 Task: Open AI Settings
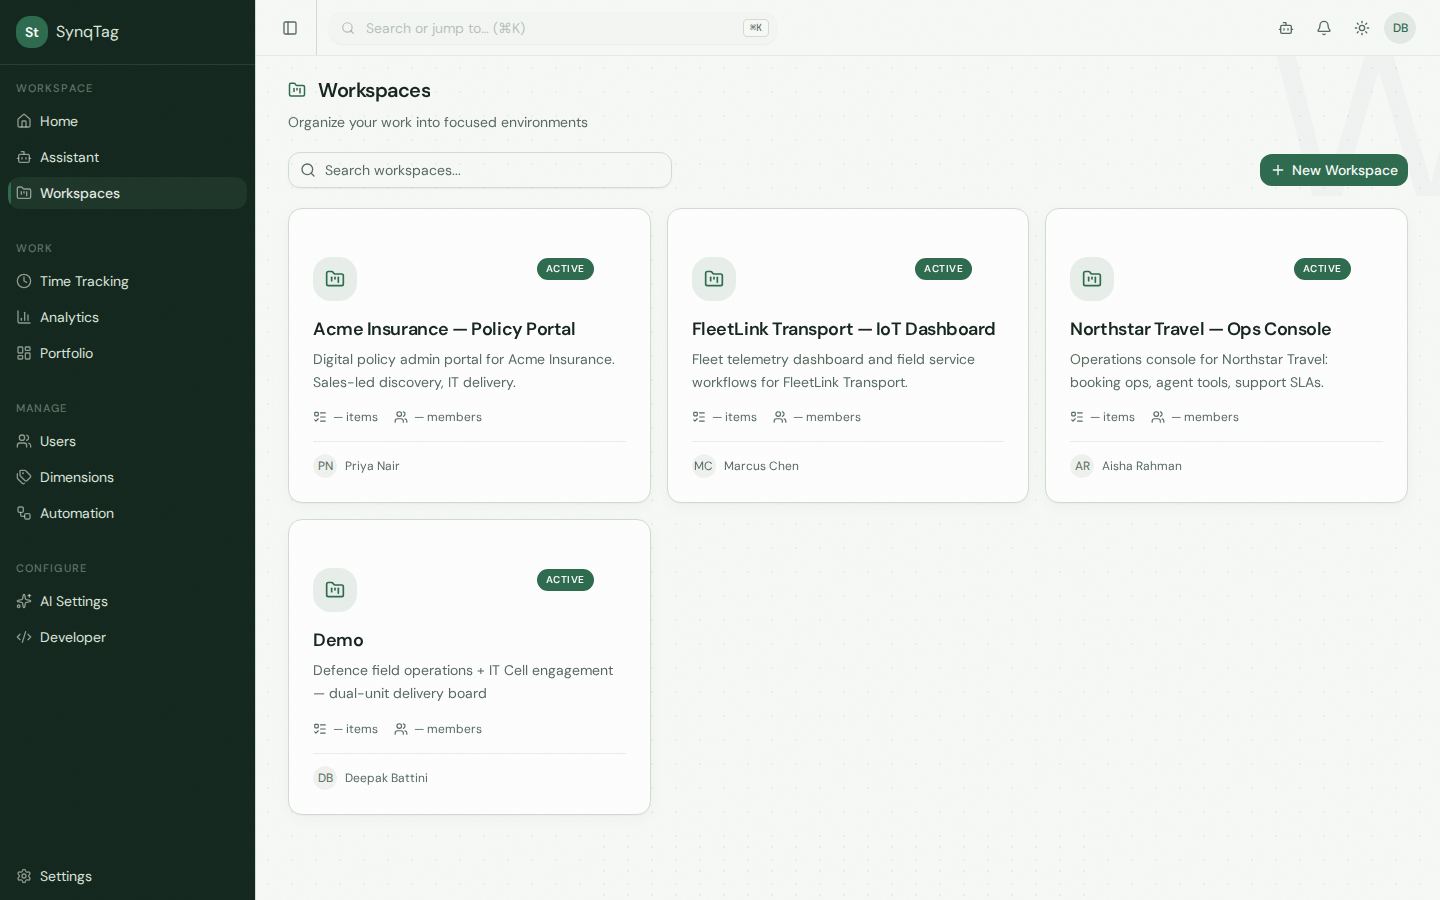[x=127, y=601]
